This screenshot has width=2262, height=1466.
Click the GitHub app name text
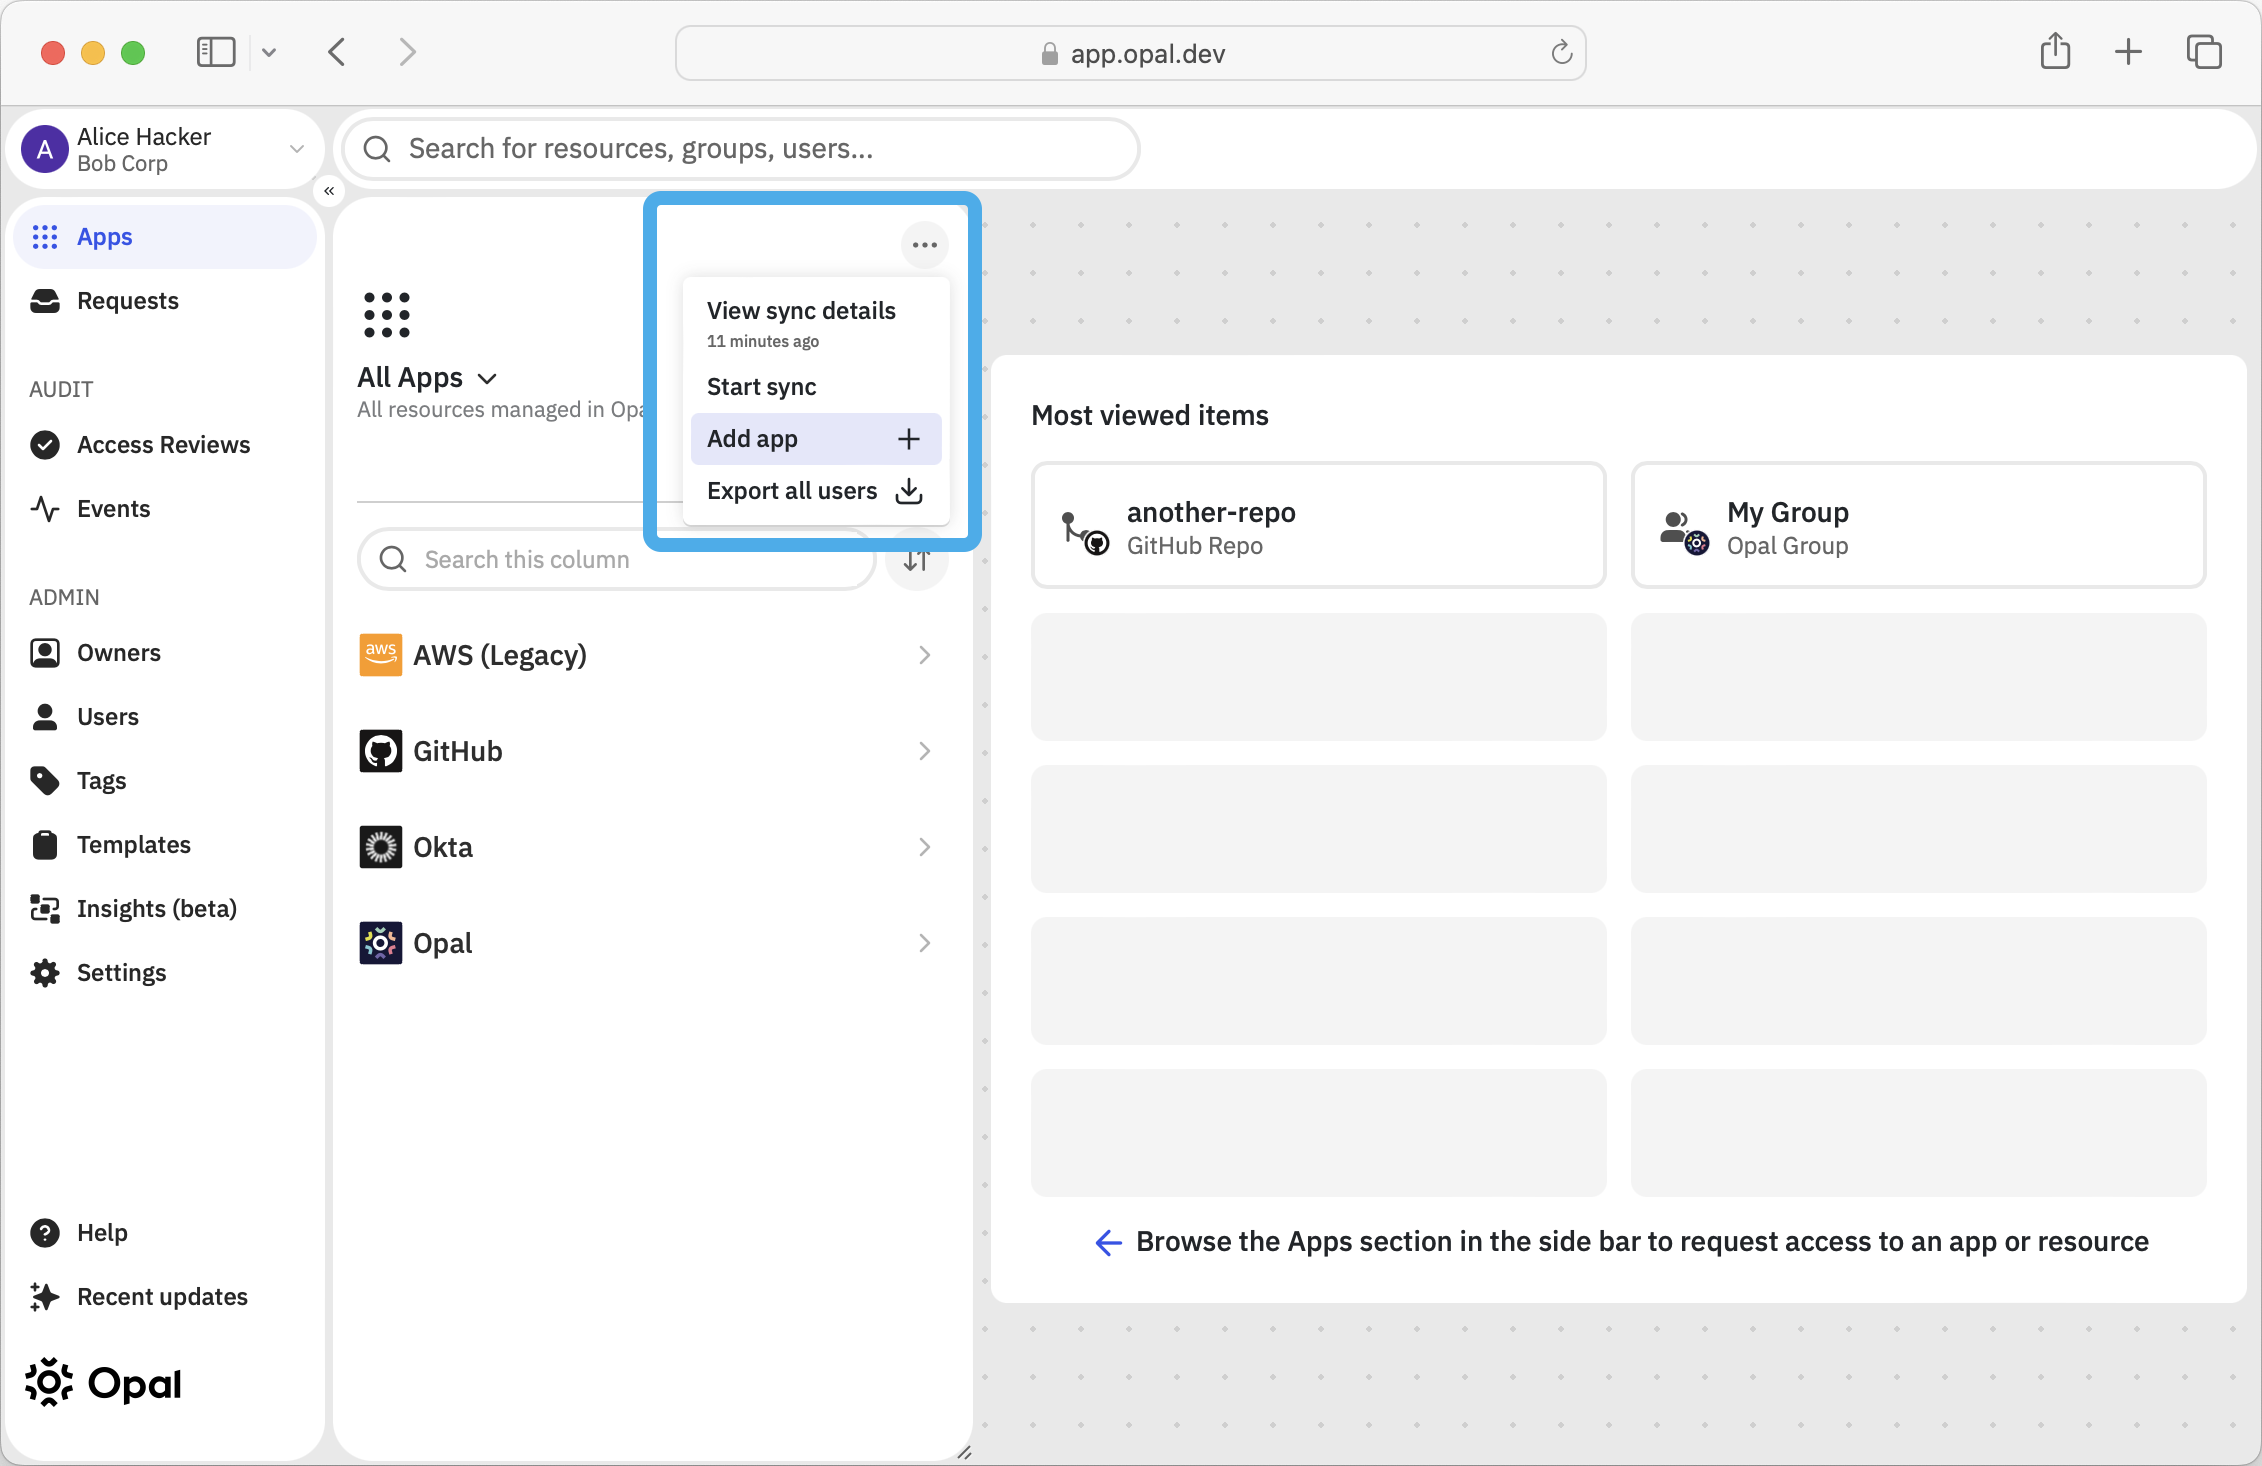458,752
